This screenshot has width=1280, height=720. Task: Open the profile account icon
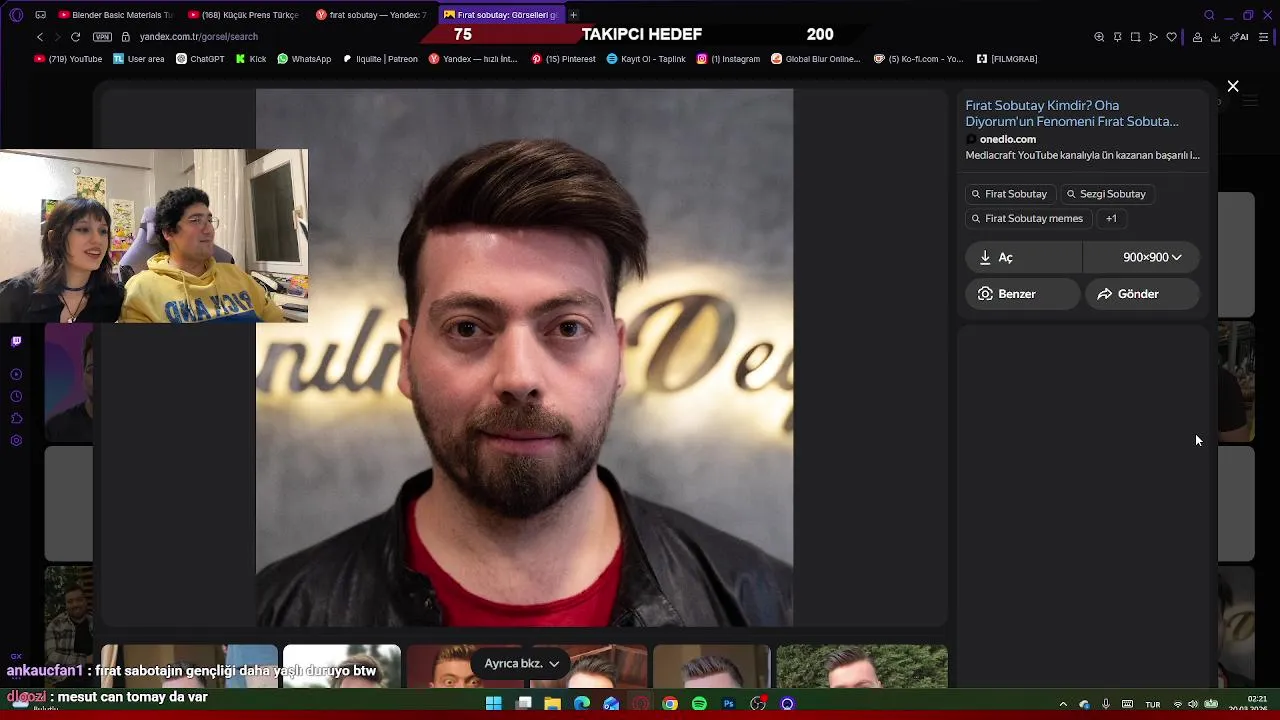1197,37
